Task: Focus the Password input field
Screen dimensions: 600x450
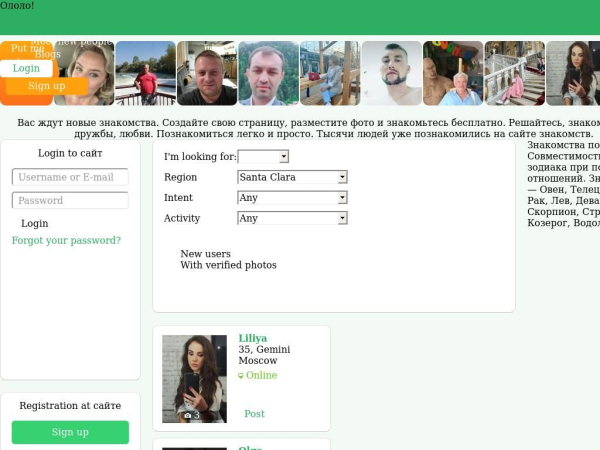Action: (70, 201)
